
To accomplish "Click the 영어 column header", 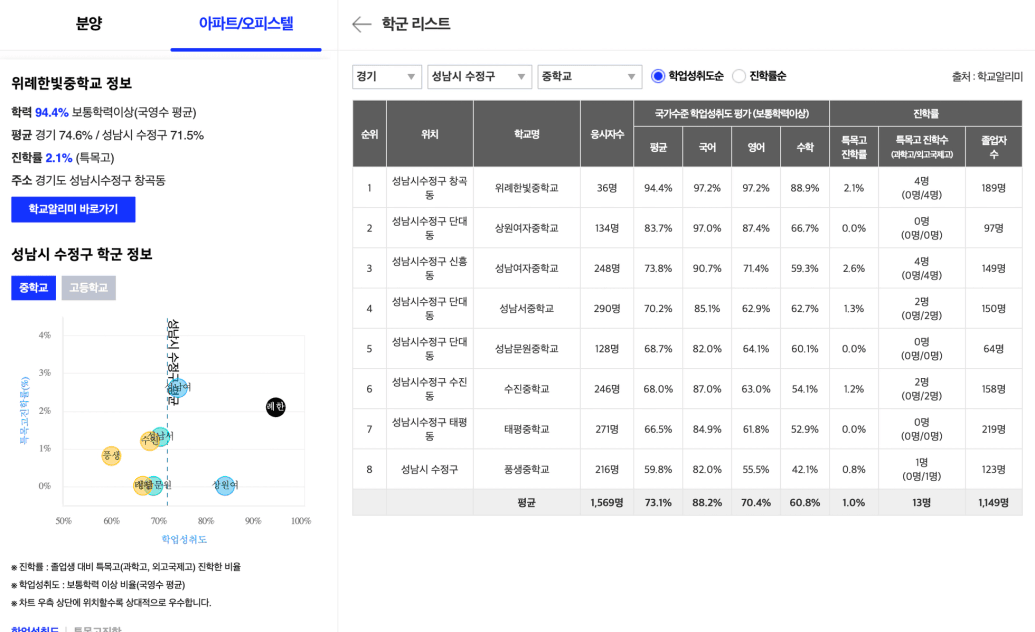I will [756, 147].
